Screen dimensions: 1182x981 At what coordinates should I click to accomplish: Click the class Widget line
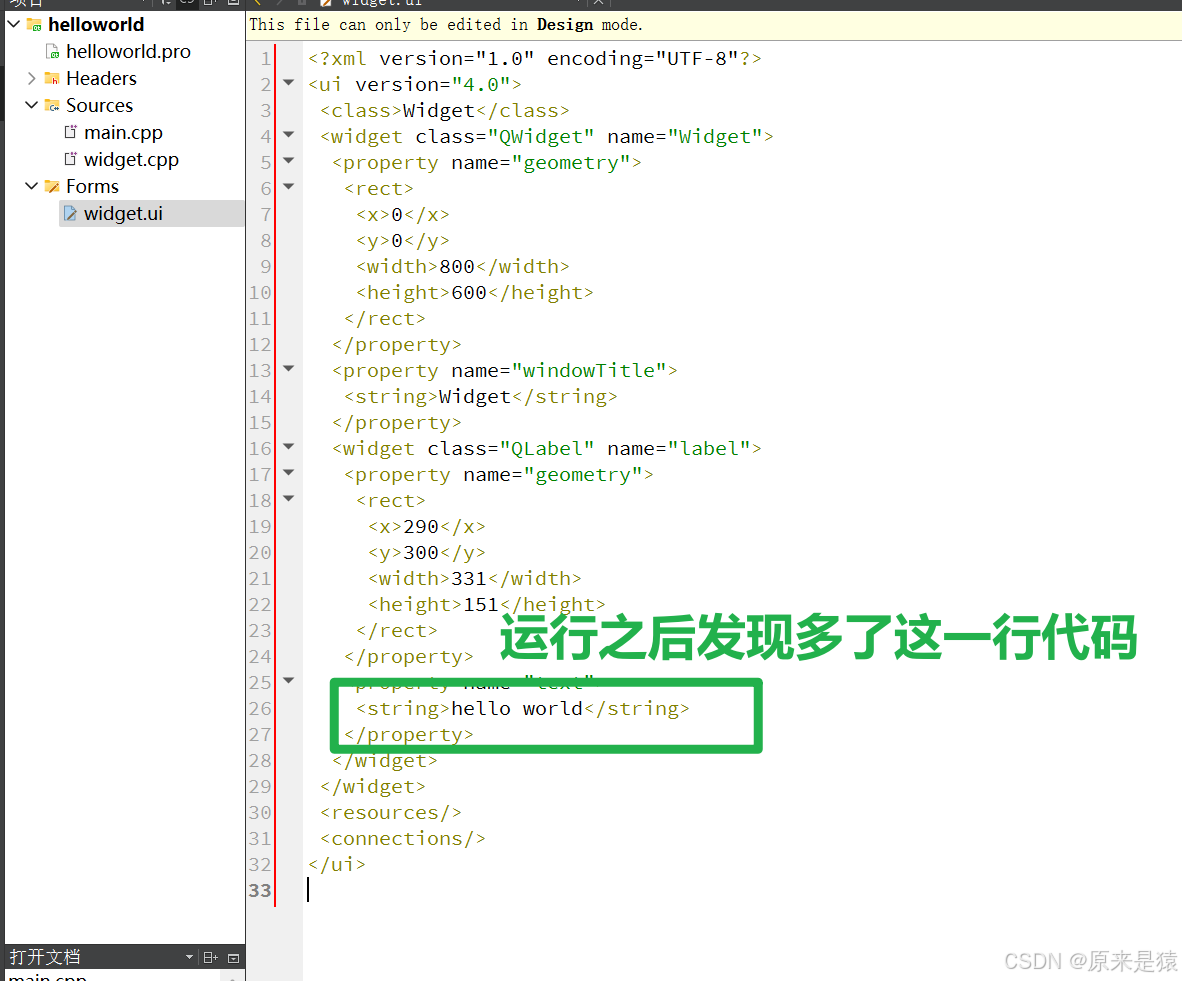pyautogui.click(x=444, y=111)
